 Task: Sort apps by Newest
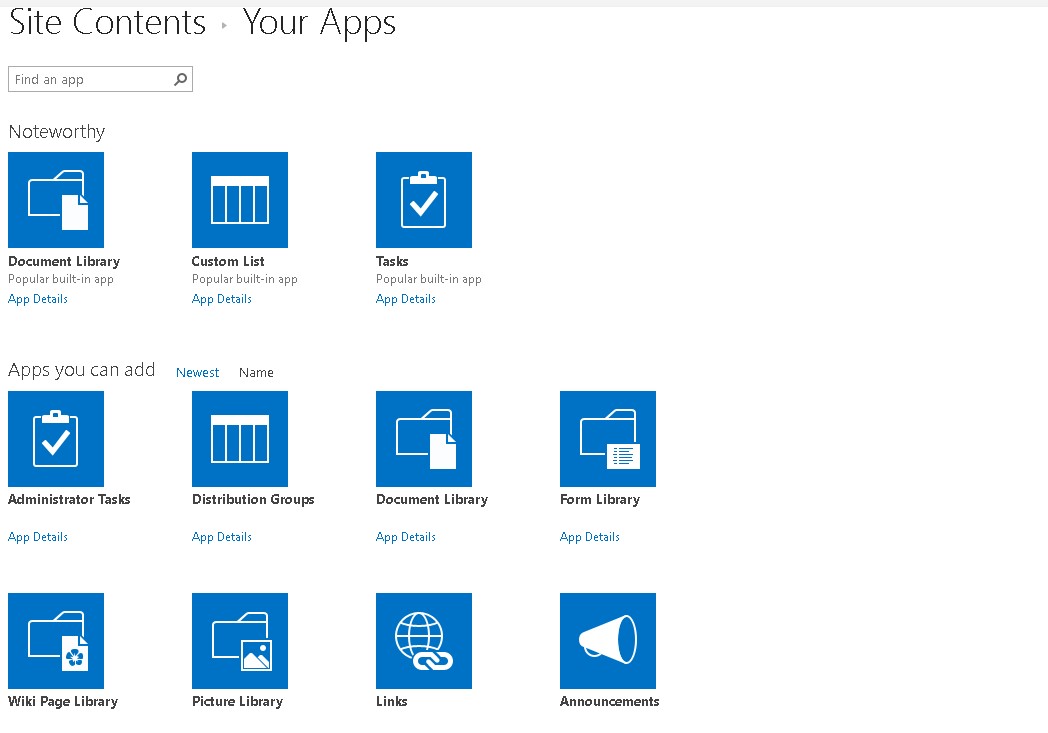click(x=197, y=372)
